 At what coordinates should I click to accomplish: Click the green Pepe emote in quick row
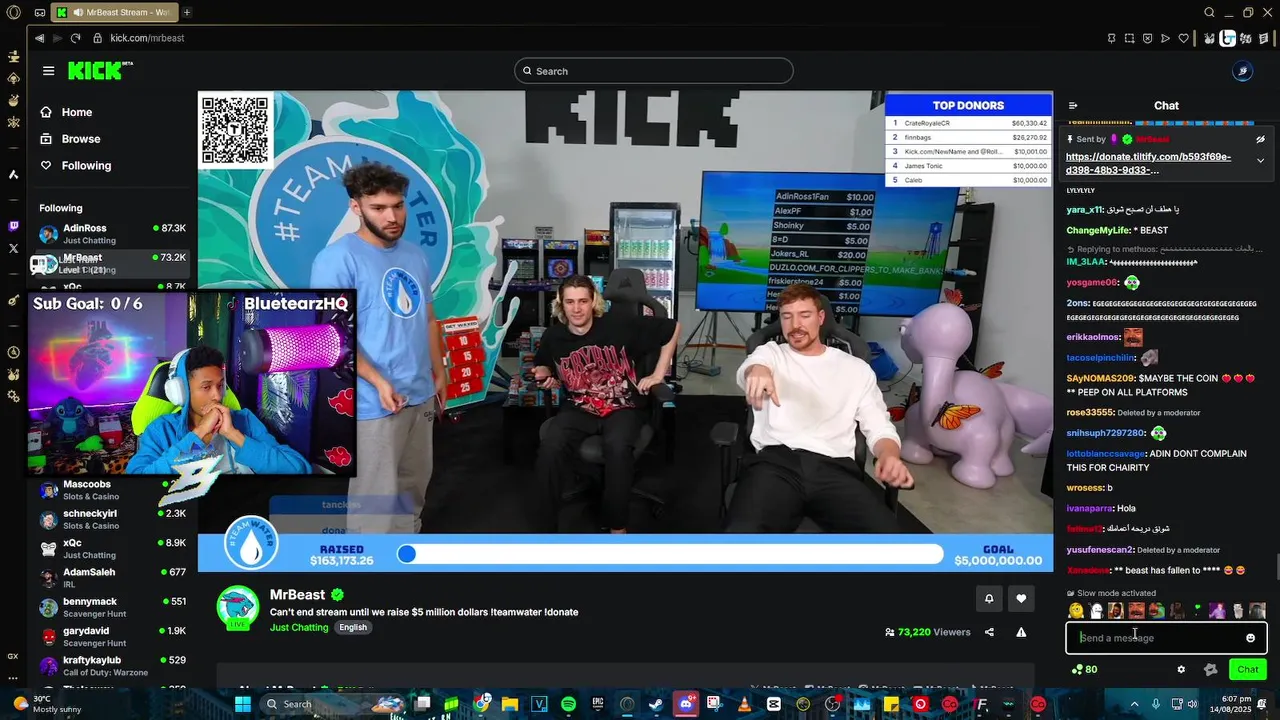1156,611
